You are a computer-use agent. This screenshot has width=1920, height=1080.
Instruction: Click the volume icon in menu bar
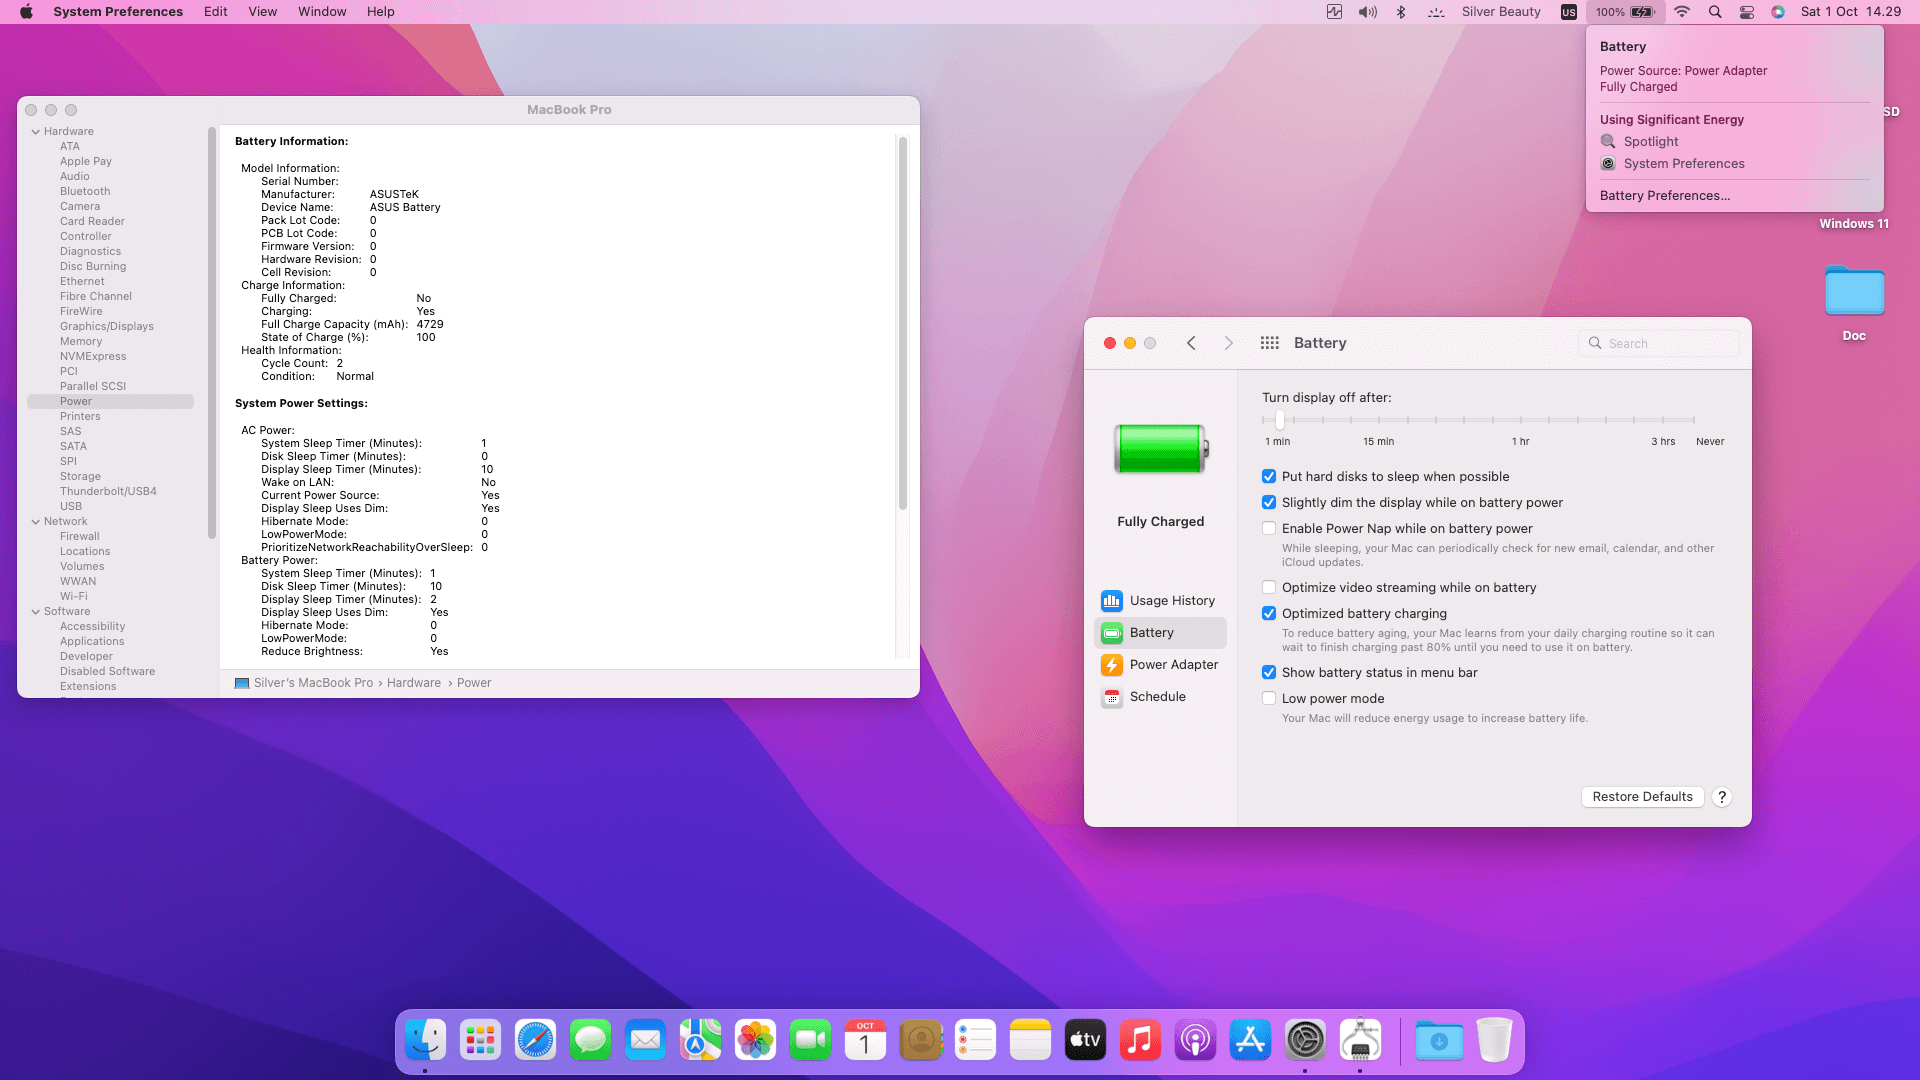[x=1367, y=12]
